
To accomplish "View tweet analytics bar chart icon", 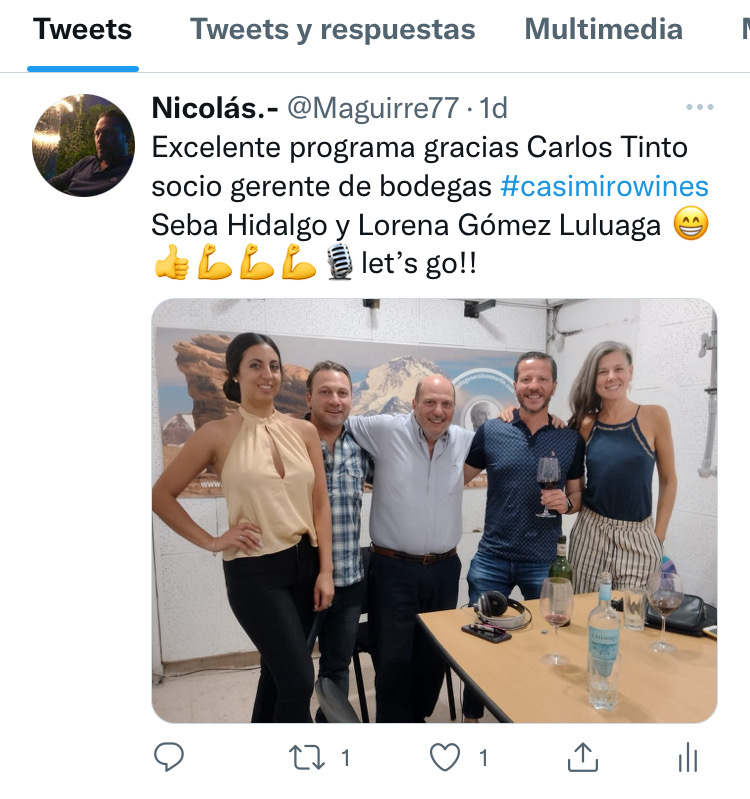I will tap(688, 757).
